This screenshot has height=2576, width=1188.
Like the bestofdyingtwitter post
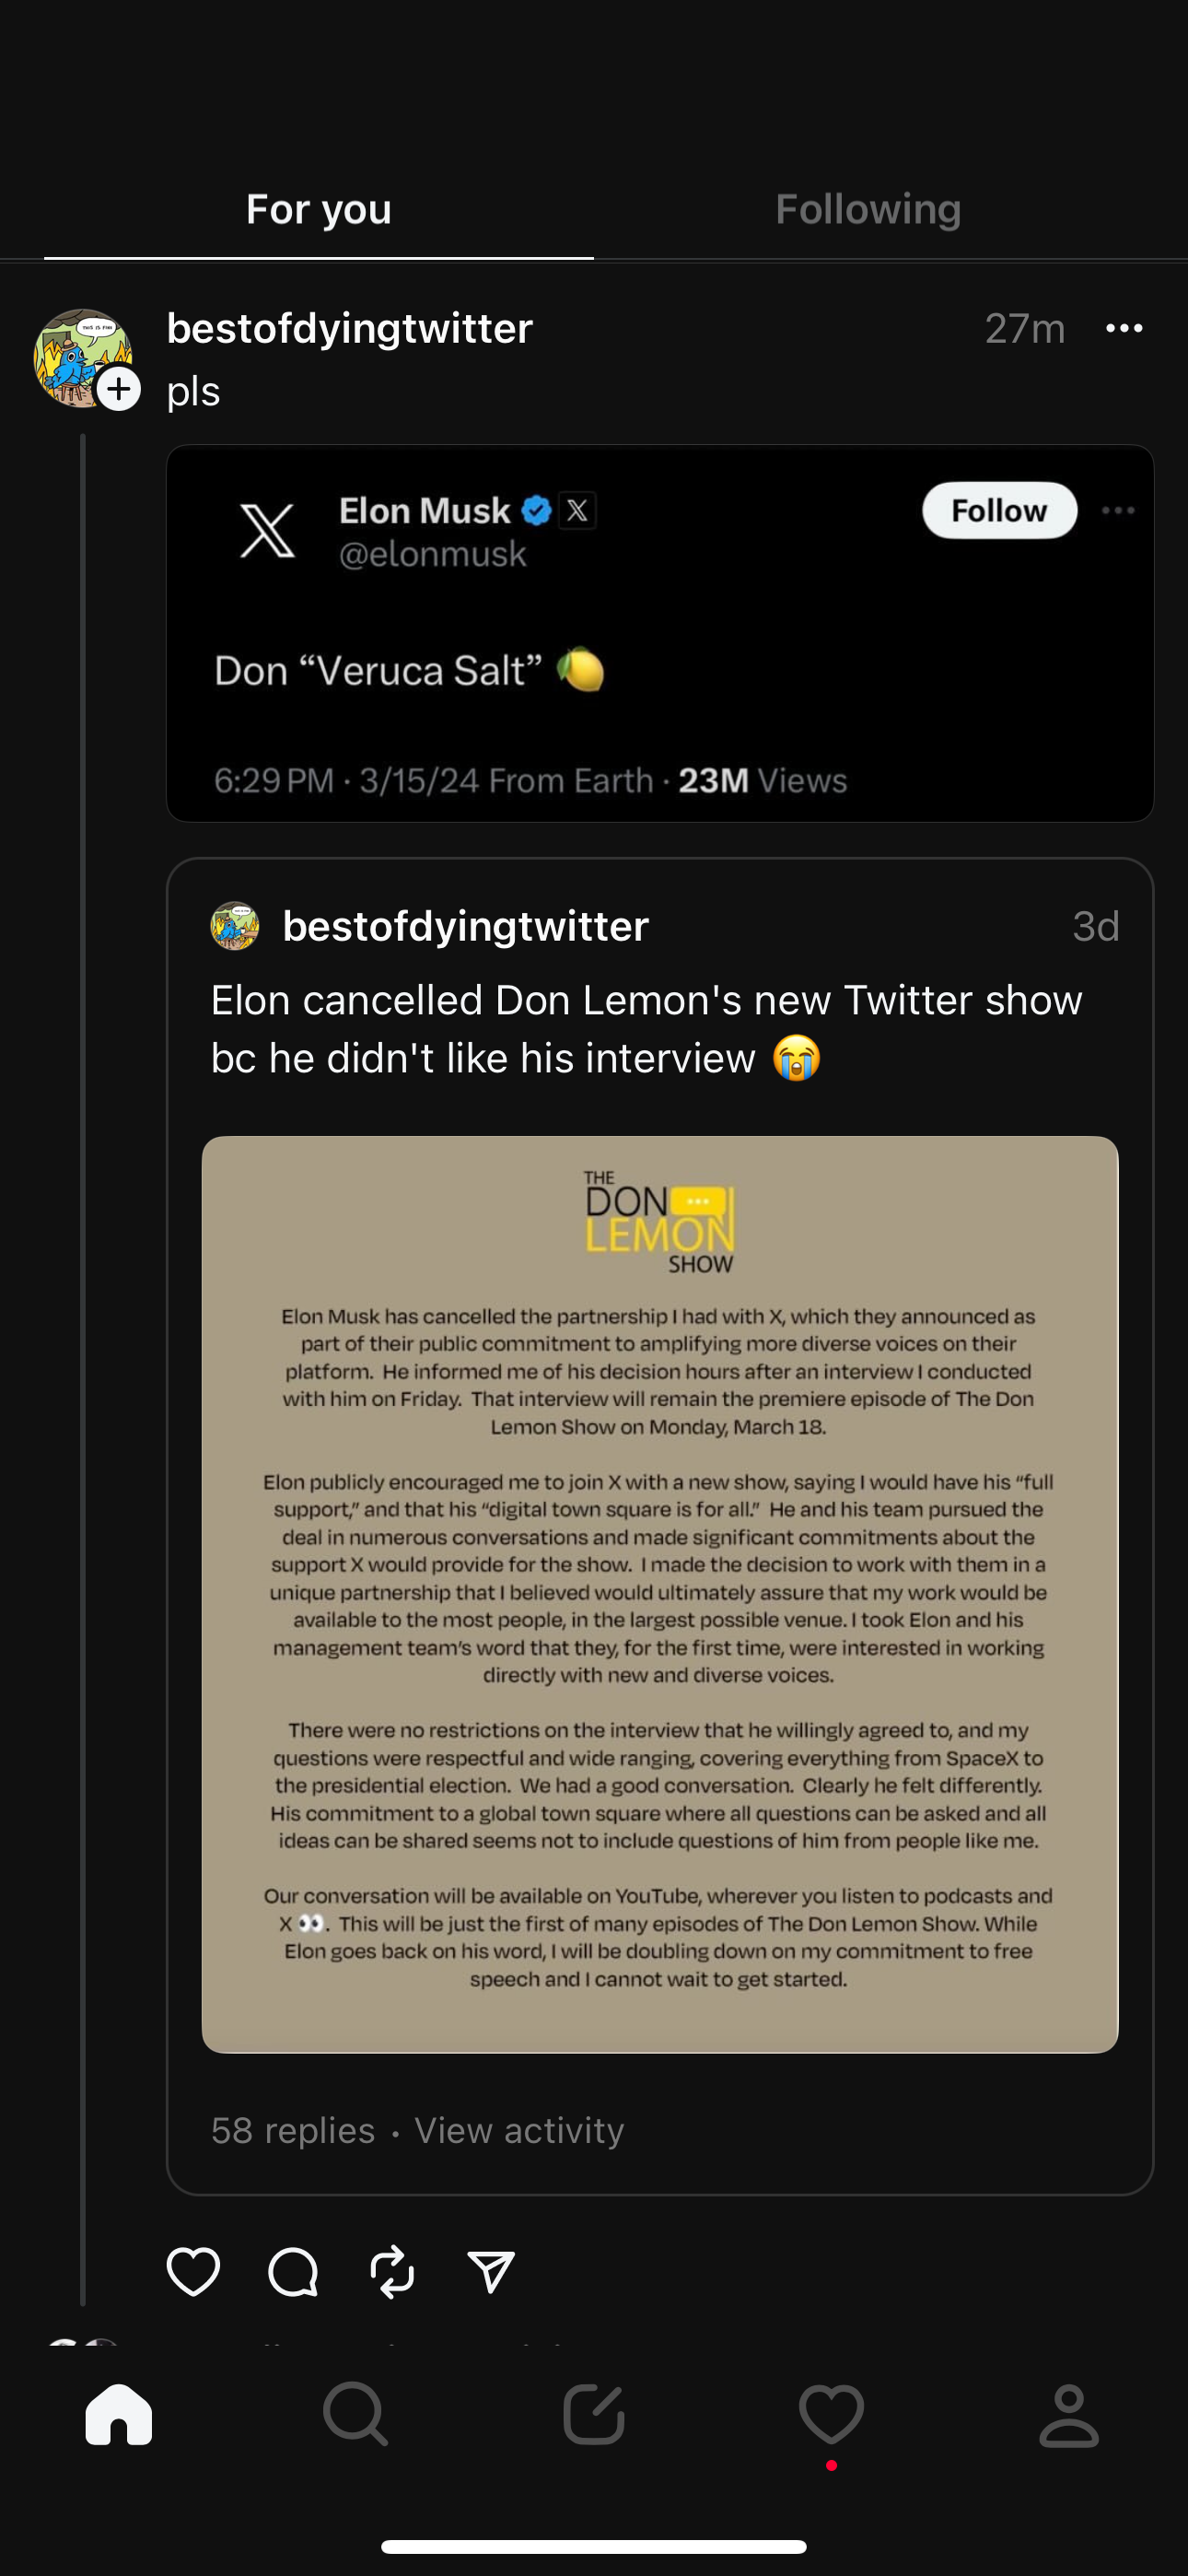(x=193, y=2271)
